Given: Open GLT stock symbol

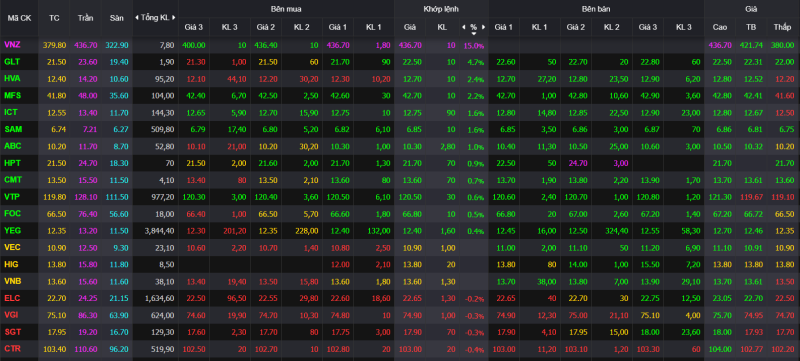Looking at the screenshot, I should [12, 62].
